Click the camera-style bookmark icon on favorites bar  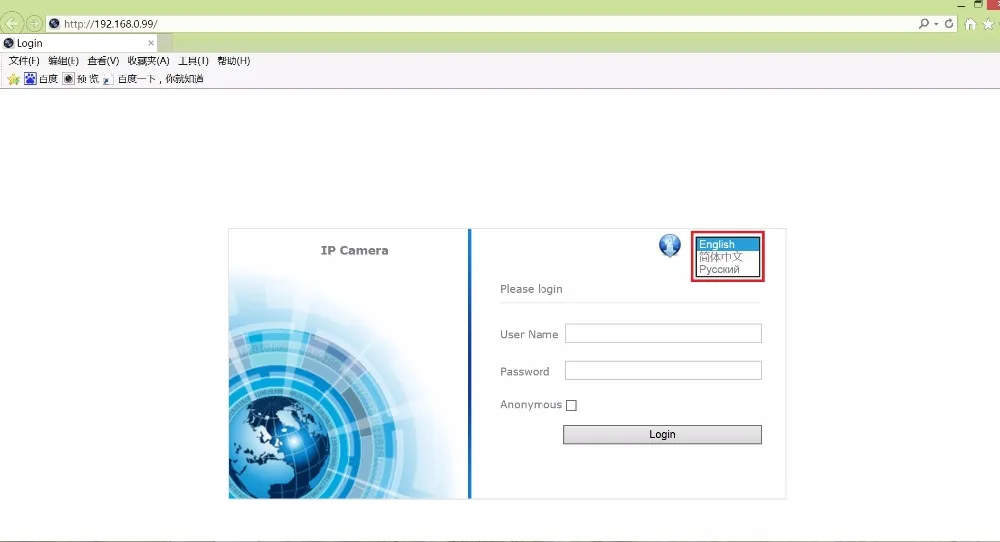pyautogui.click(x=68, y=78)
